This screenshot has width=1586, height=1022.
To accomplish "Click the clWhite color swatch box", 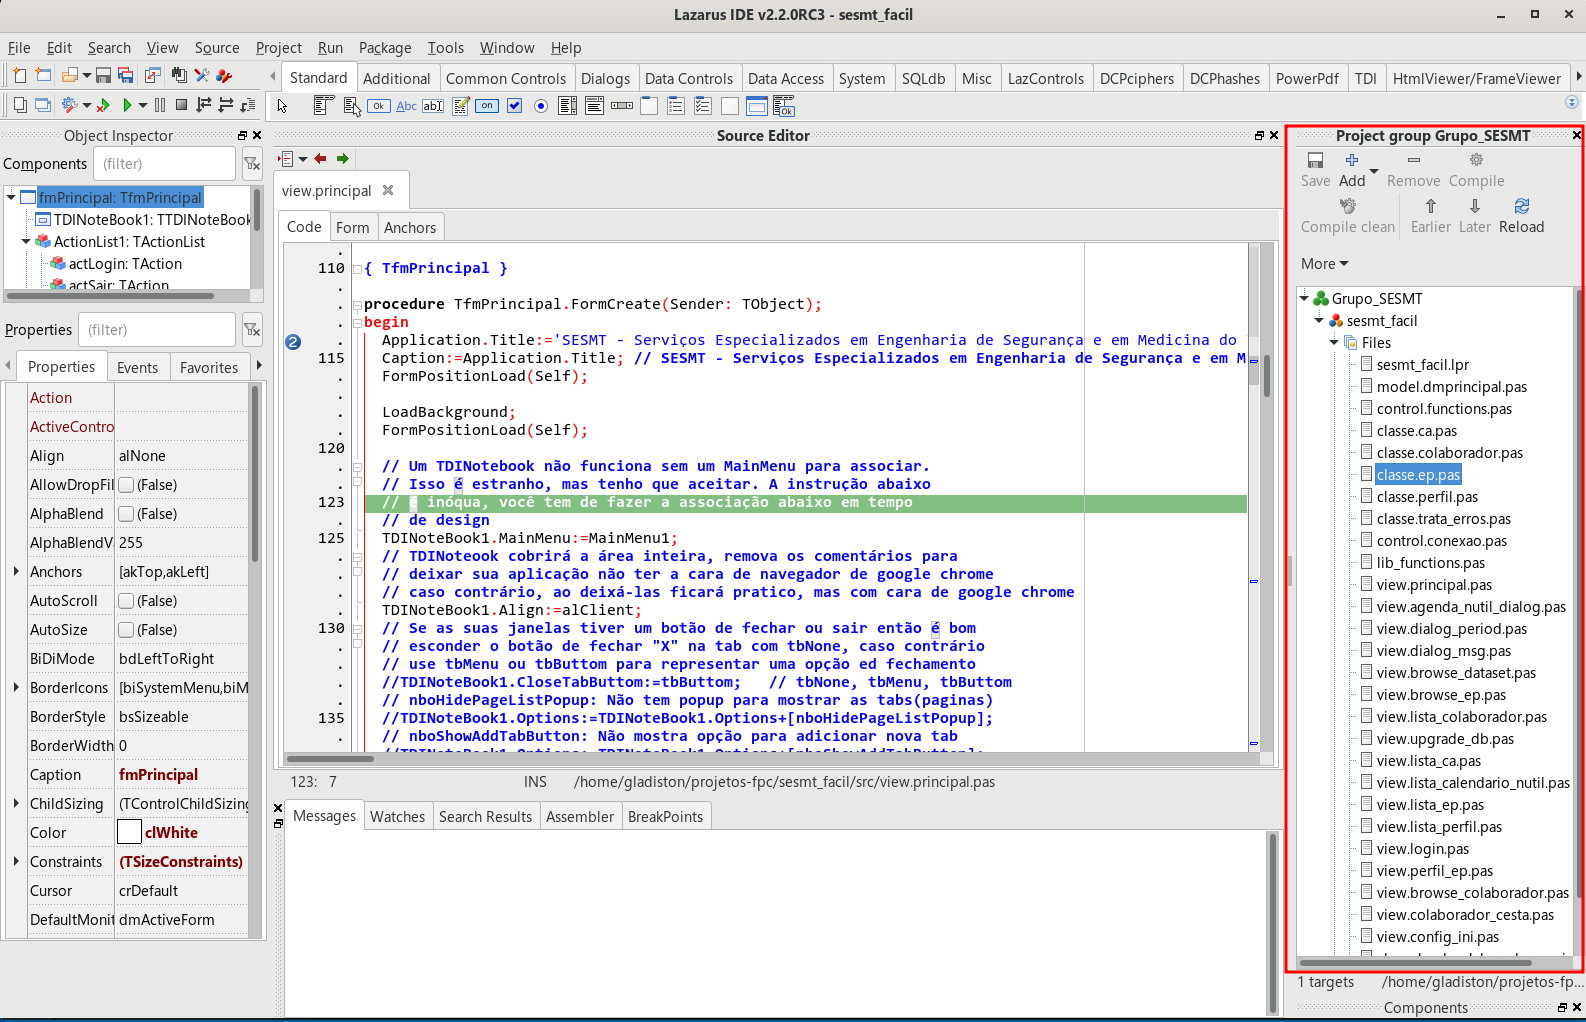I will click(129, 833).
